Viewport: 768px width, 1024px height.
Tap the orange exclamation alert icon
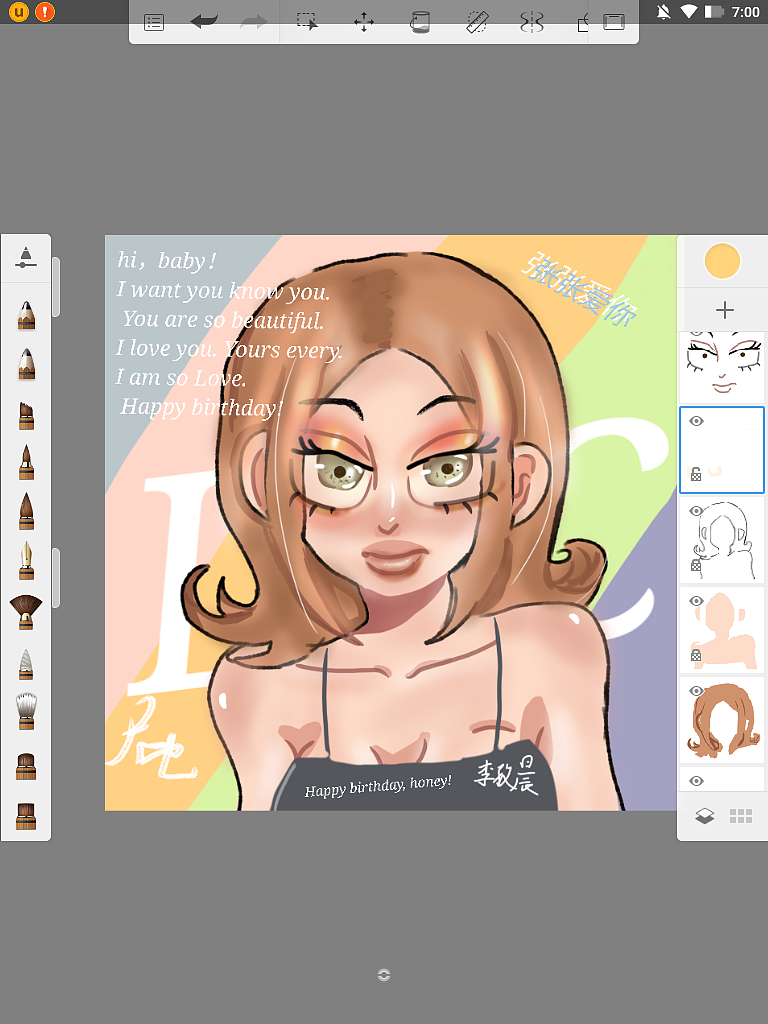45,12
